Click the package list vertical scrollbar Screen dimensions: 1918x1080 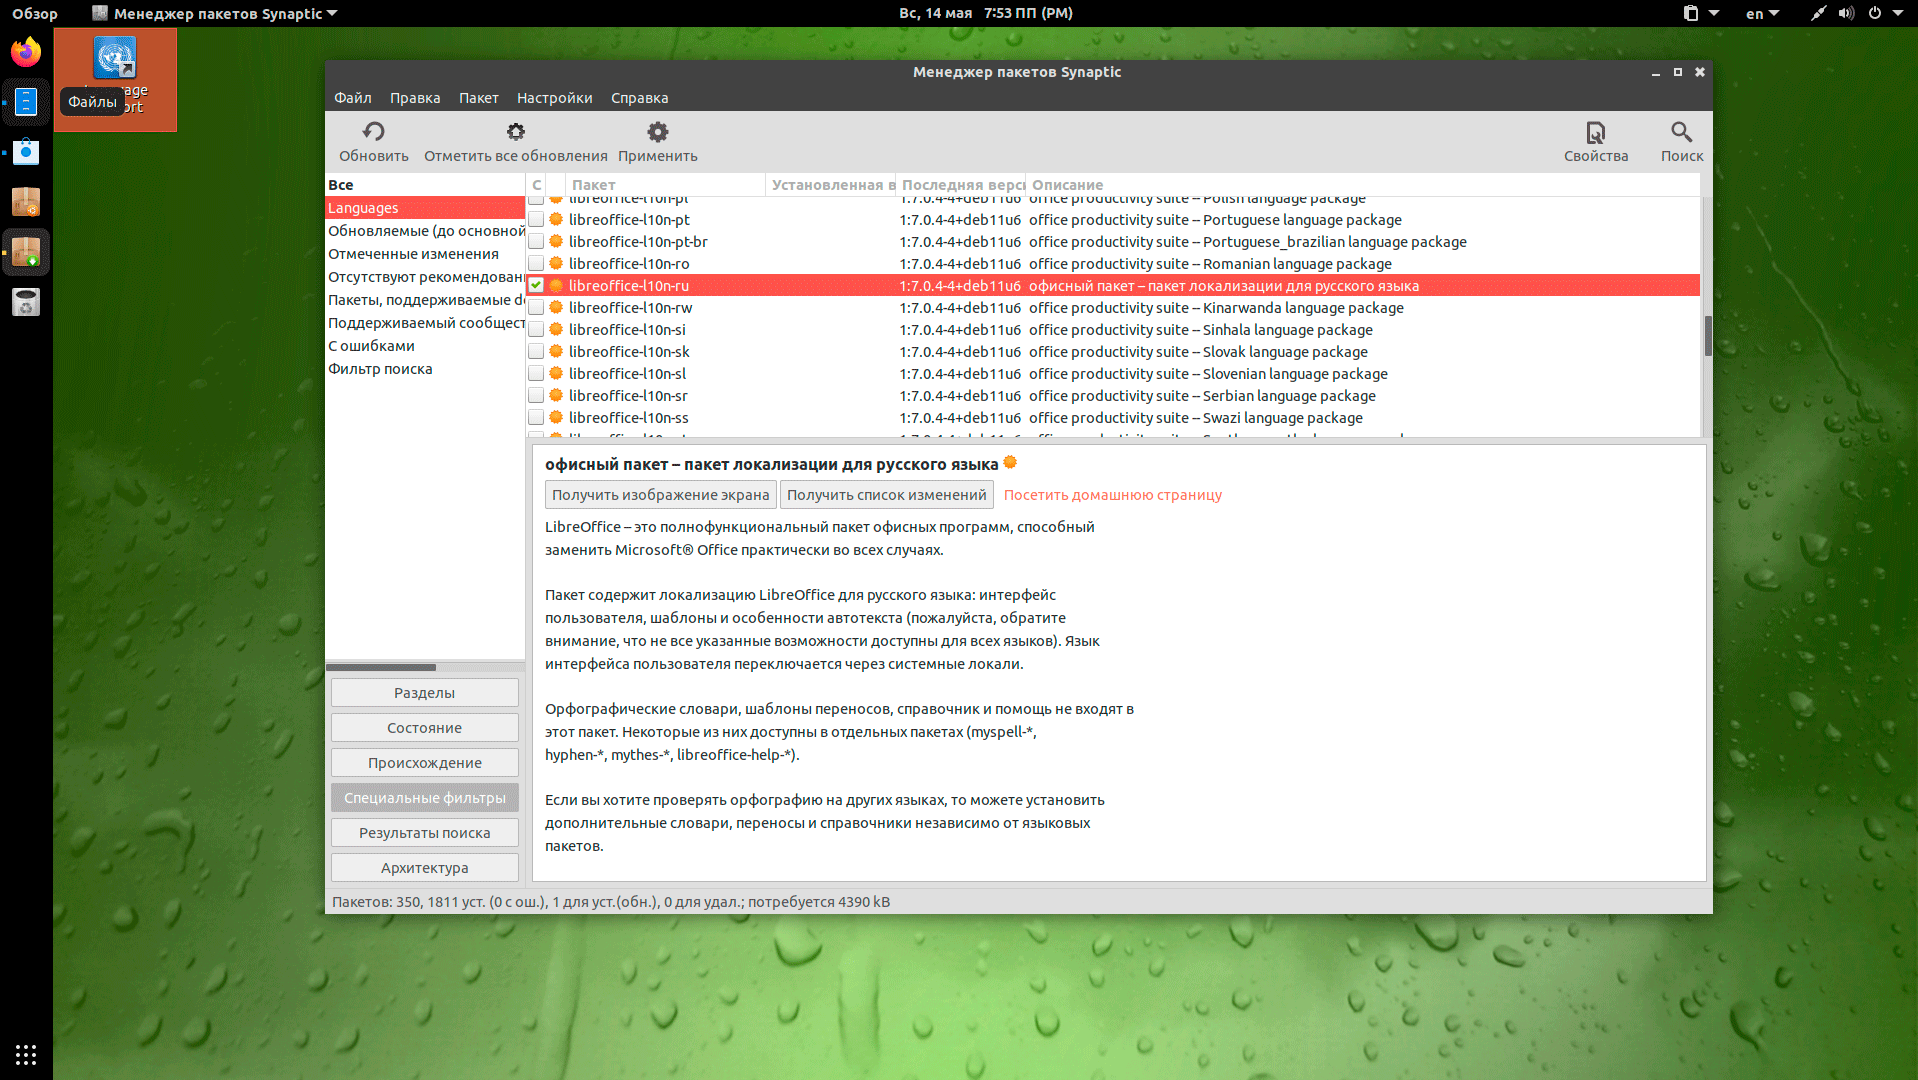tap(1707, 335)
